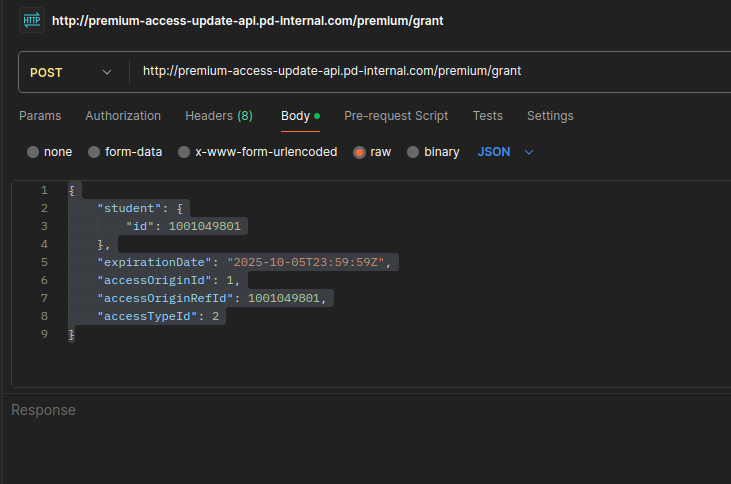This screenshot has width=731, height=484.
Task: Open the POST method dropdown
Action: click(x=72, y=72)
